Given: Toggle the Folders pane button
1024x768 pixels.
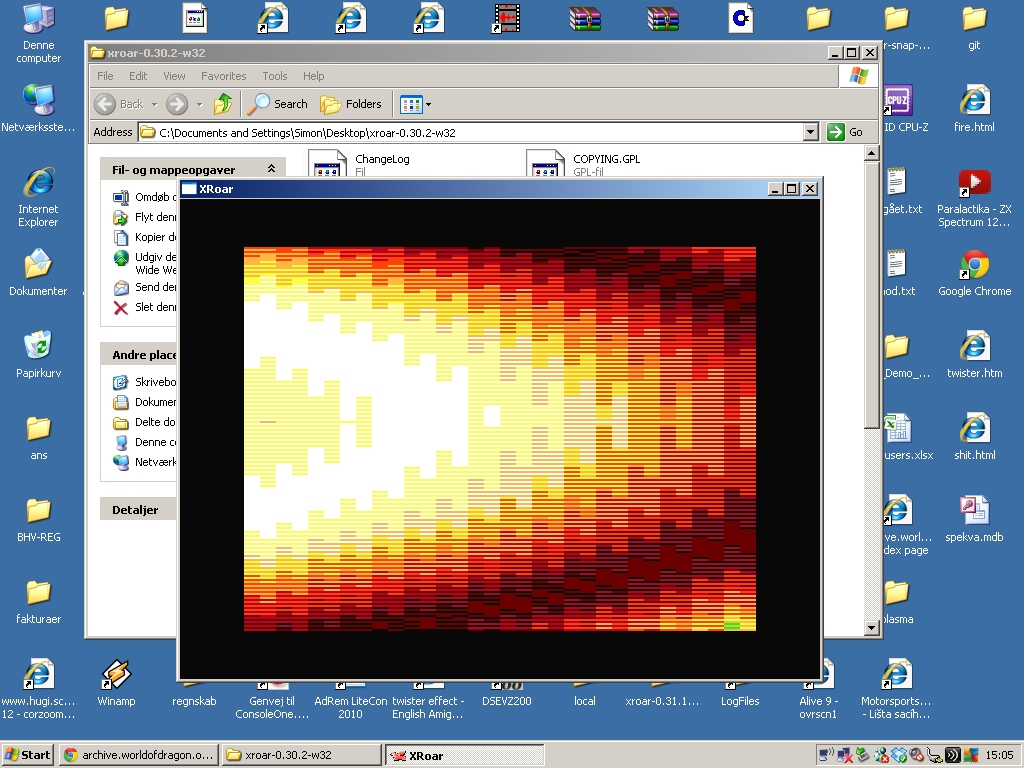Looking at the screenshot, I should 351,104.
